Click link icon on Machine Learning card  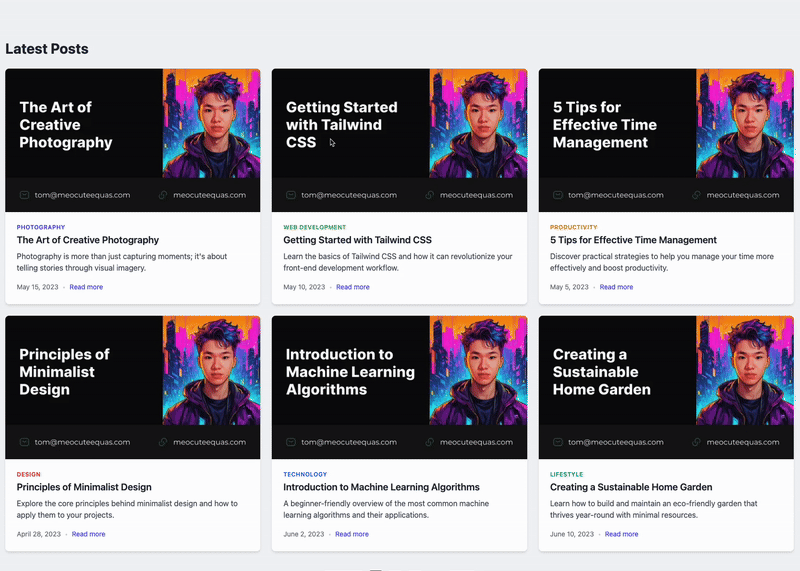(430, 442)
